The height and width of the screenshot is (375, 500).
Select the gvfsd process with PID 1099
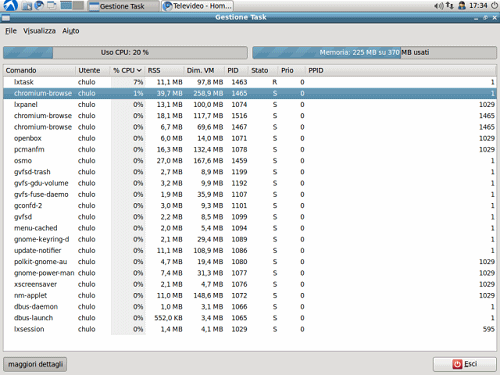tap(250, 217)
